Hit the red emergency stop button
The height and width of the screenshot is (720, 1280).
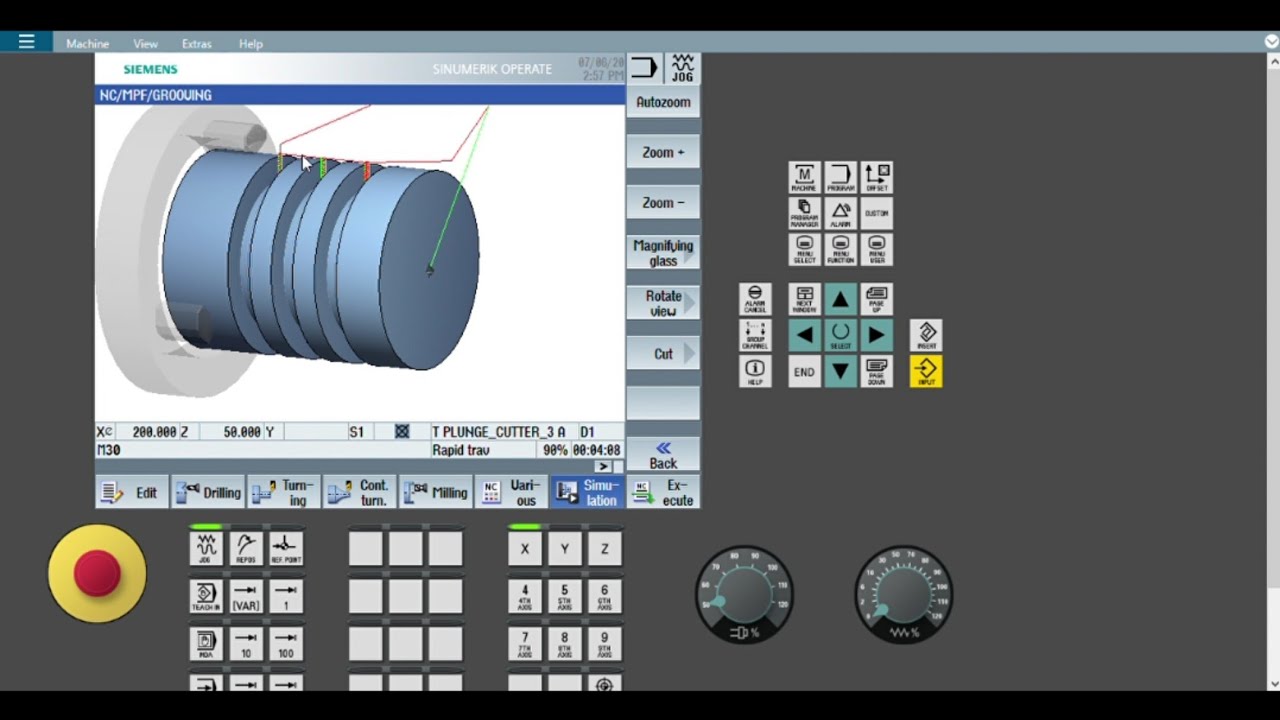pos(97,574)
